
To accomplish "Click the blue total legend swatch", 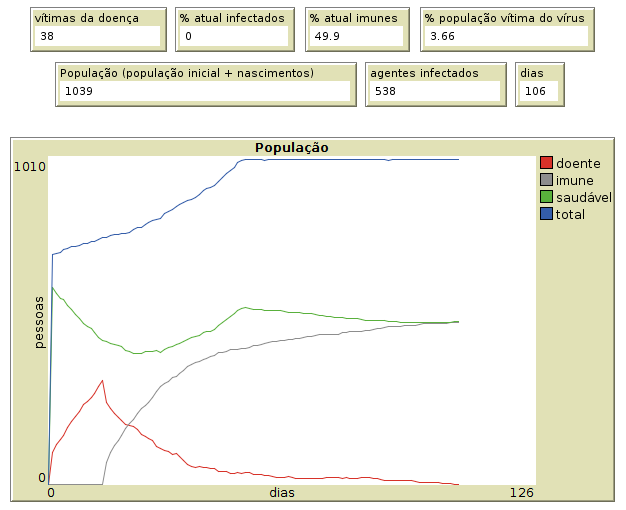I will coord(546,215).
